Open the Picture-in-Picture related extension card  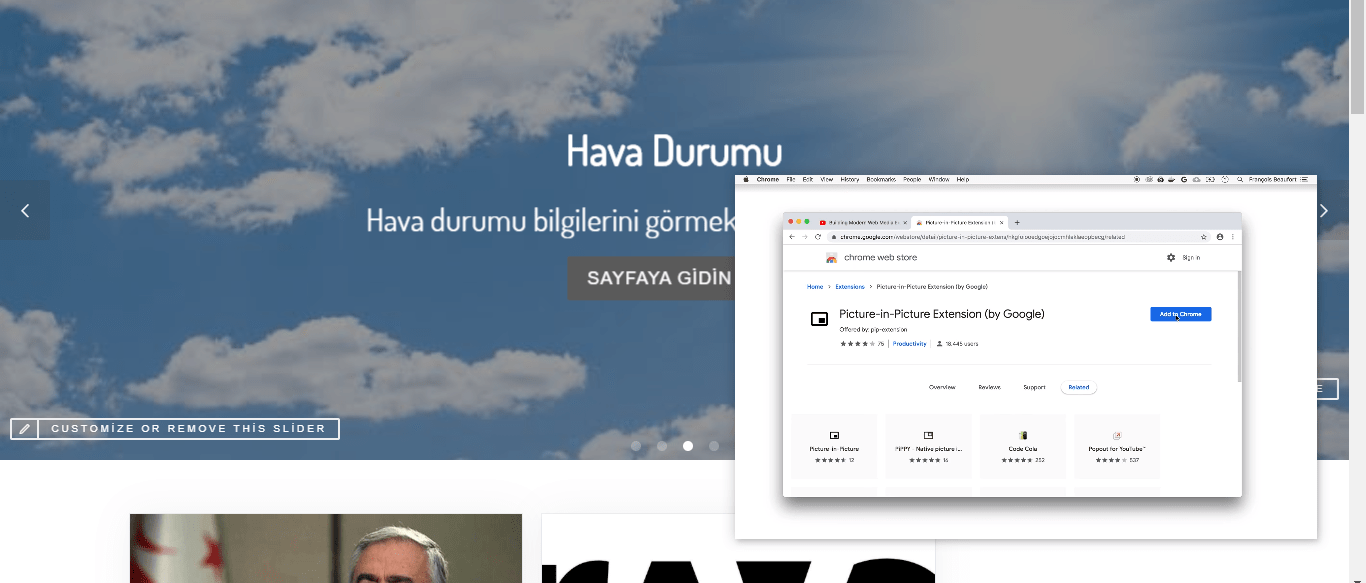[x=834, y=446]
